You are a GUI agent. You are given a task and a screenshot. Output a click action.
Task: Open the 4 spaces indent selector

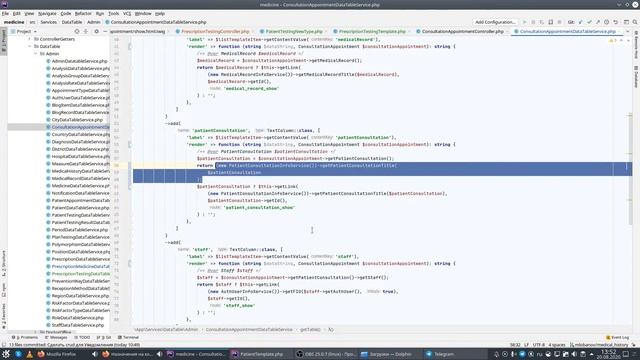pos(557,345)
